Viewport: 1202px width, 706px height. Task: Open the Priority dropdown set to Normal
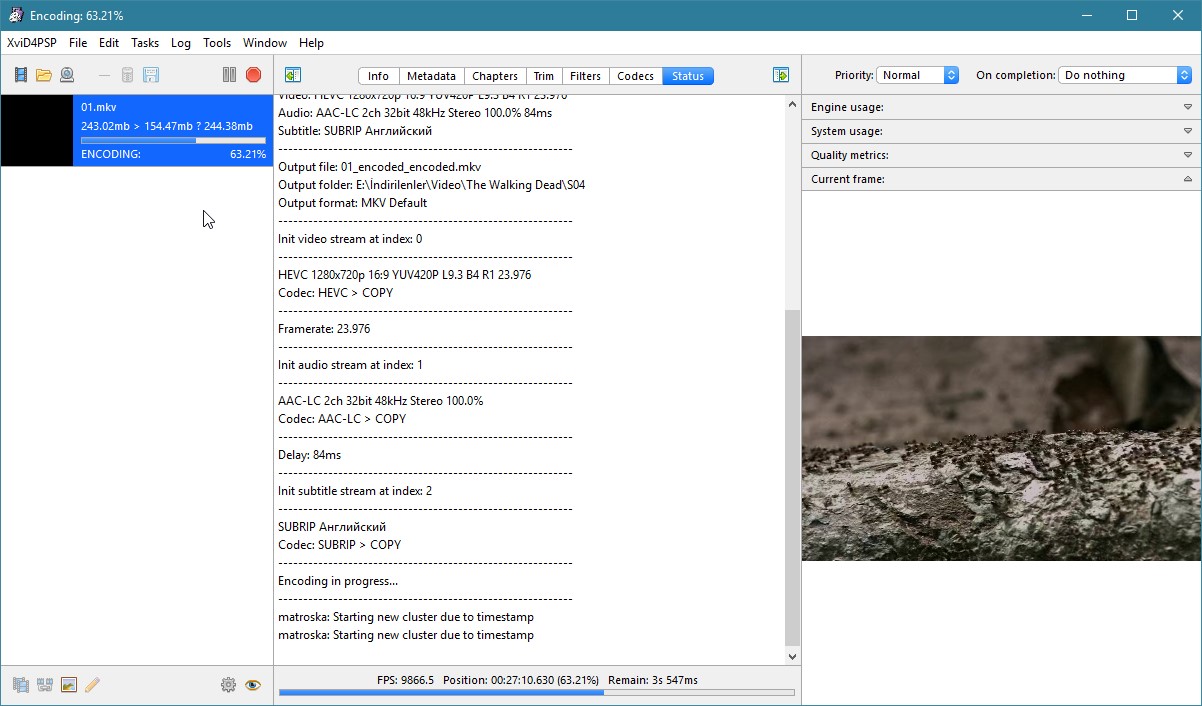coord(917,75)
